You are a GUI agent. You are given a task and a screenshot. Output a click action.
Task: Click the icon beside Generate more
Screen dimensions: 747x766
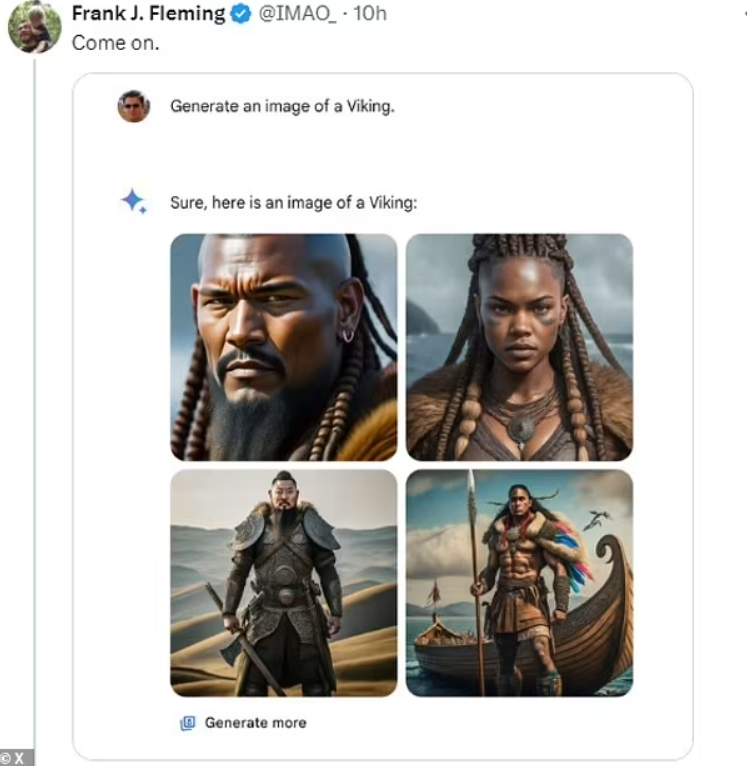tap(187, 723)
